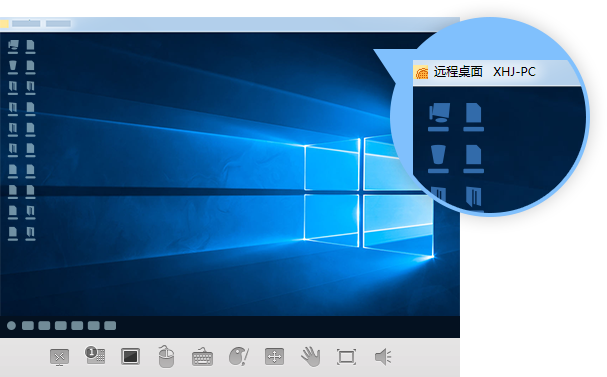Toggle the mouse control icon
Image resolution: width=607 pixels, height=377 pixels.
166,356
